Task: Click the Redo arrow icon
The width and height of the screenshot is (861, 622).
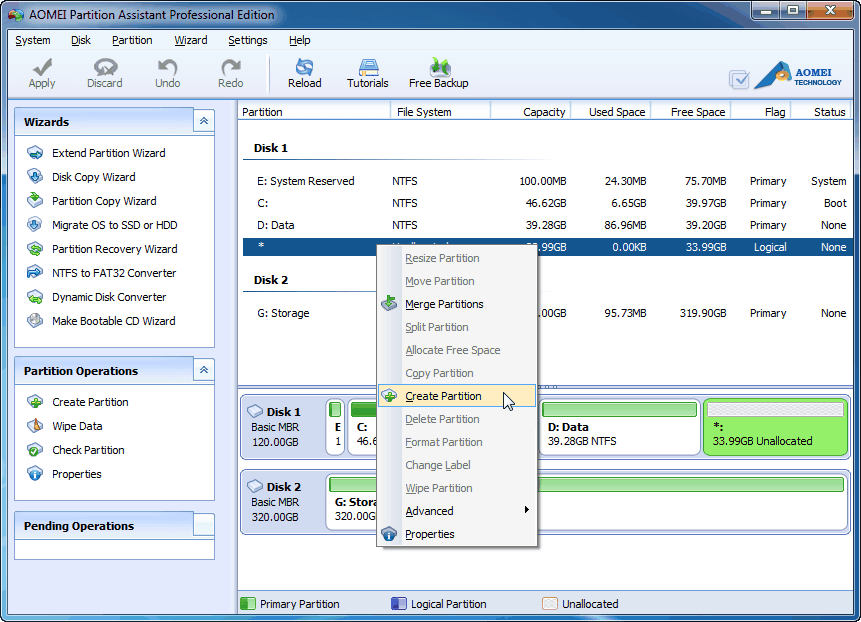Action: [231, 67]
